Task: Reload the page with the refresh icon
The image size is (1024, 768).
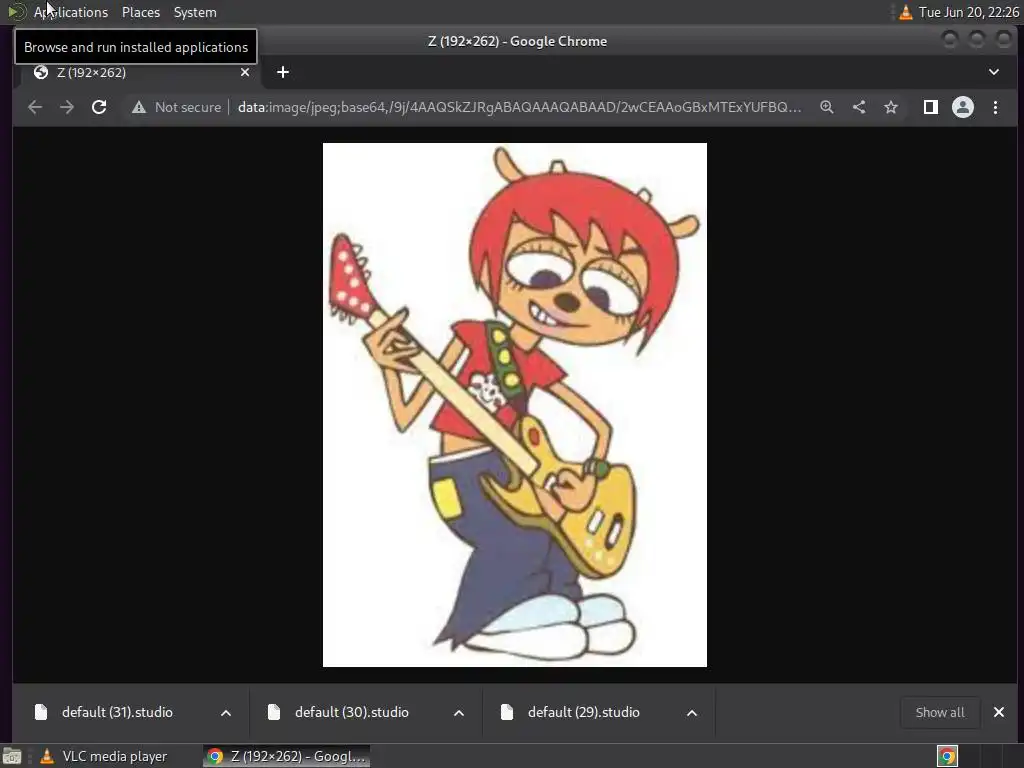Action: (99, 107)
